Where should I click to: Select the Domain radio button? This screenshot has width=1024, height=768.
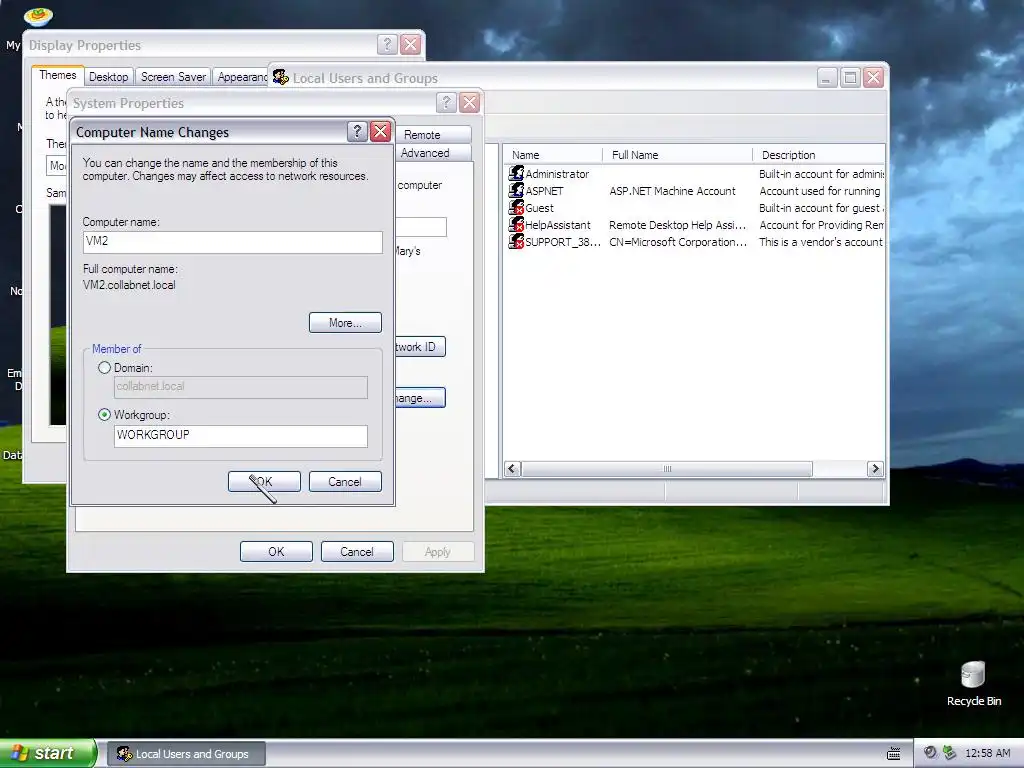(x=104, y=368)
